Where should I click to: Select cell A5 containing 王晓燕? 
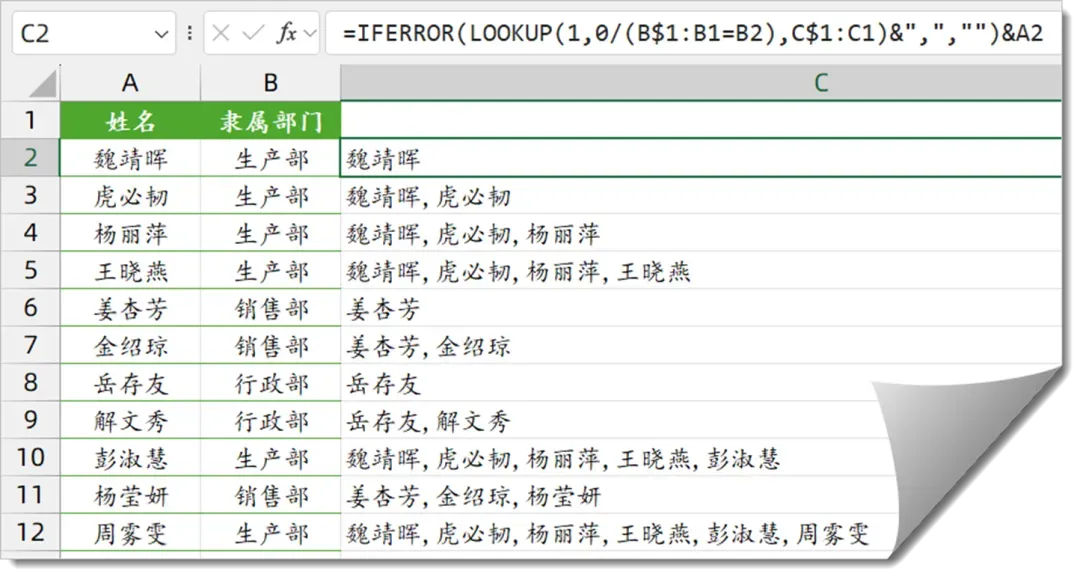coord(130,270)
